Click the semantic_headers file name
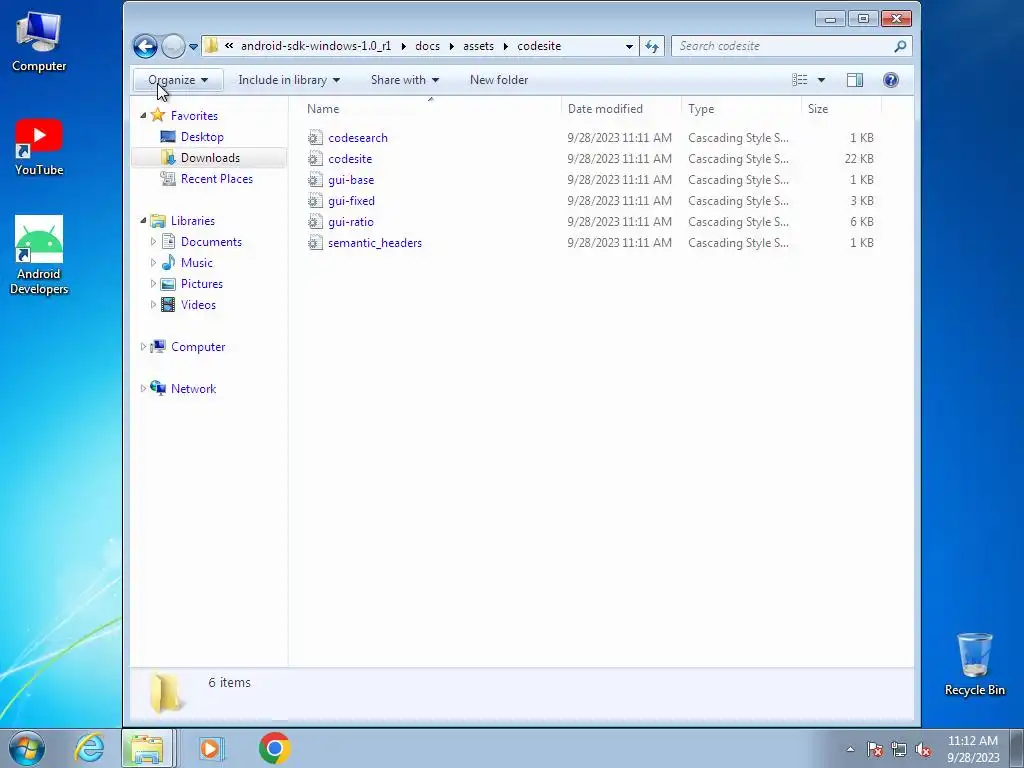1024x768 pixels. point(375,243)
